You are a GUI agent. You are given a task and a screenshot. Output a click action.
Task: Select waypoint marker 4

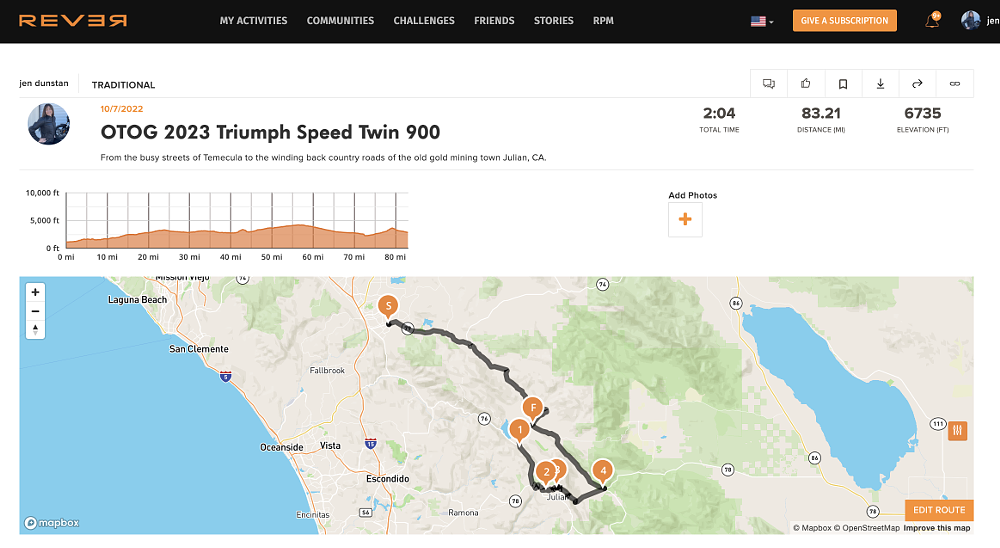(603, 471)
